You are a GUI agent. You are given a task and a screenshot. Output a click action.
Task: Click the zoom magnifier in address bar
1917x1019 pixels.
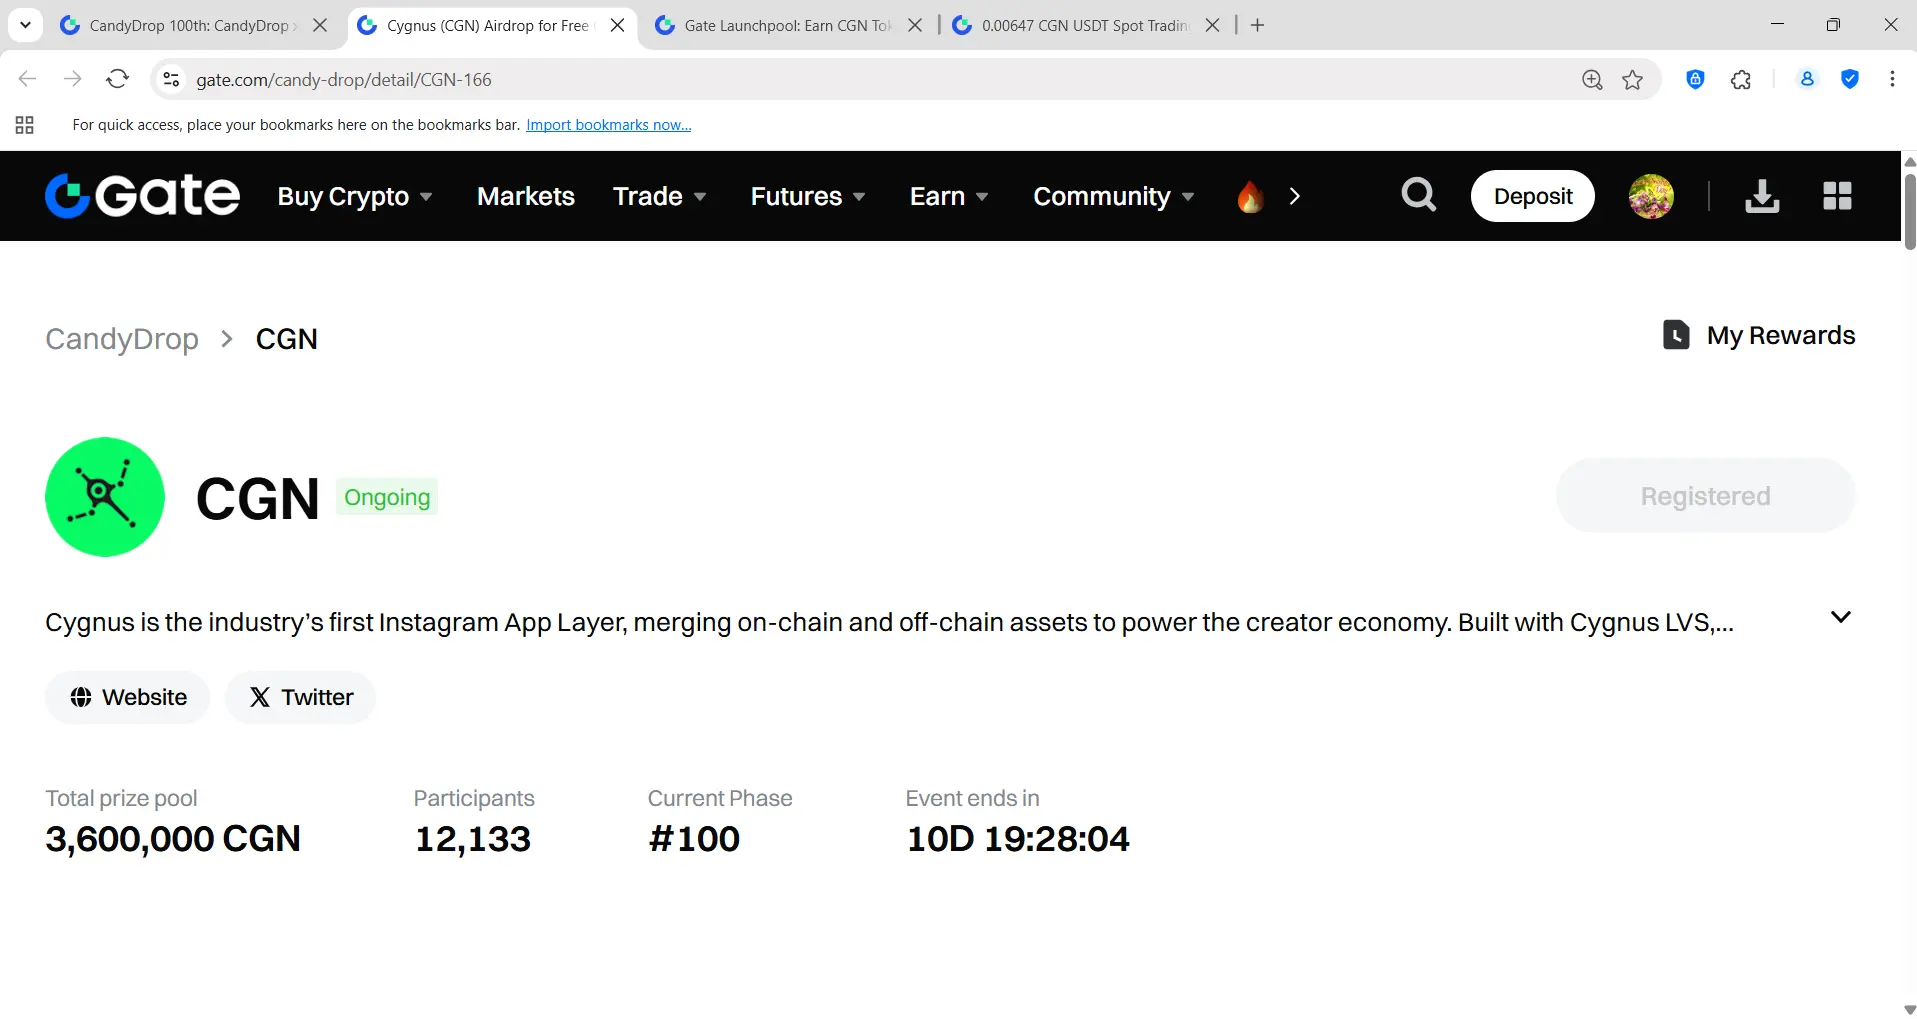coord(1592,80)
